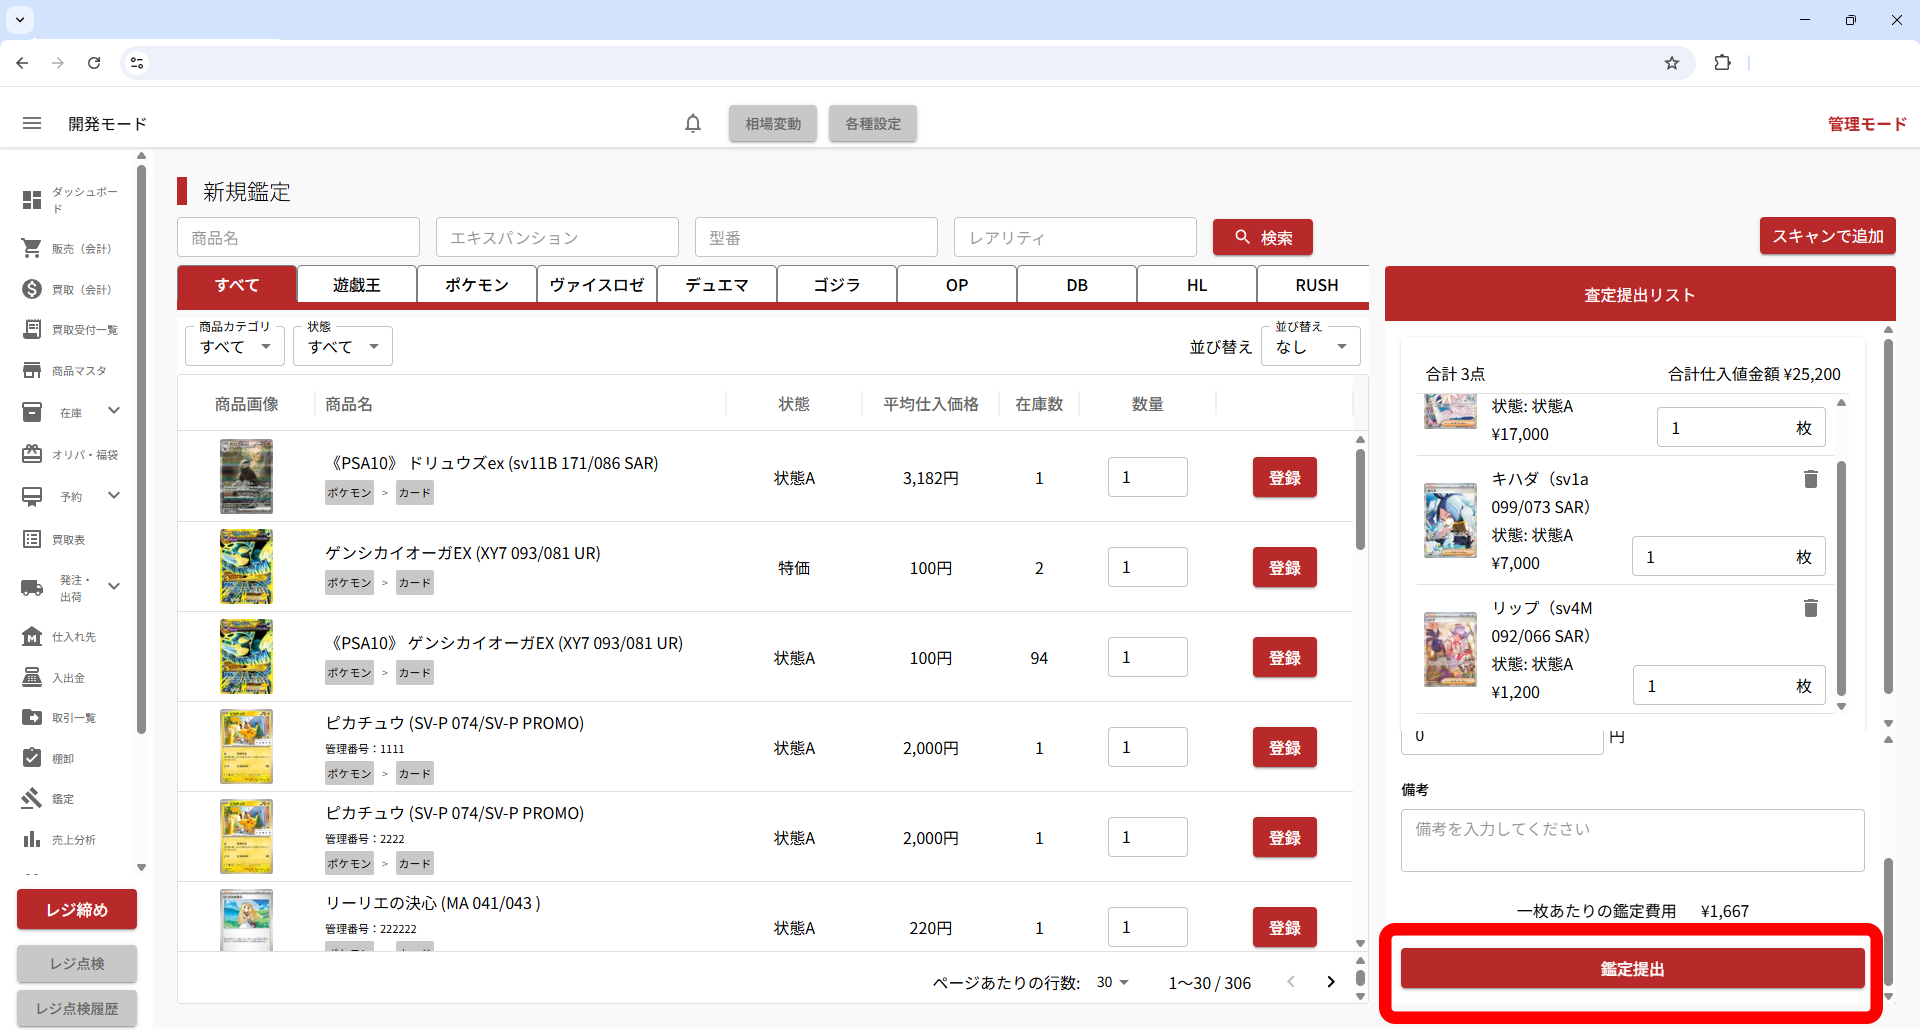
Task: Click the 売上分析 chart icon
Action: click(32, 840)
